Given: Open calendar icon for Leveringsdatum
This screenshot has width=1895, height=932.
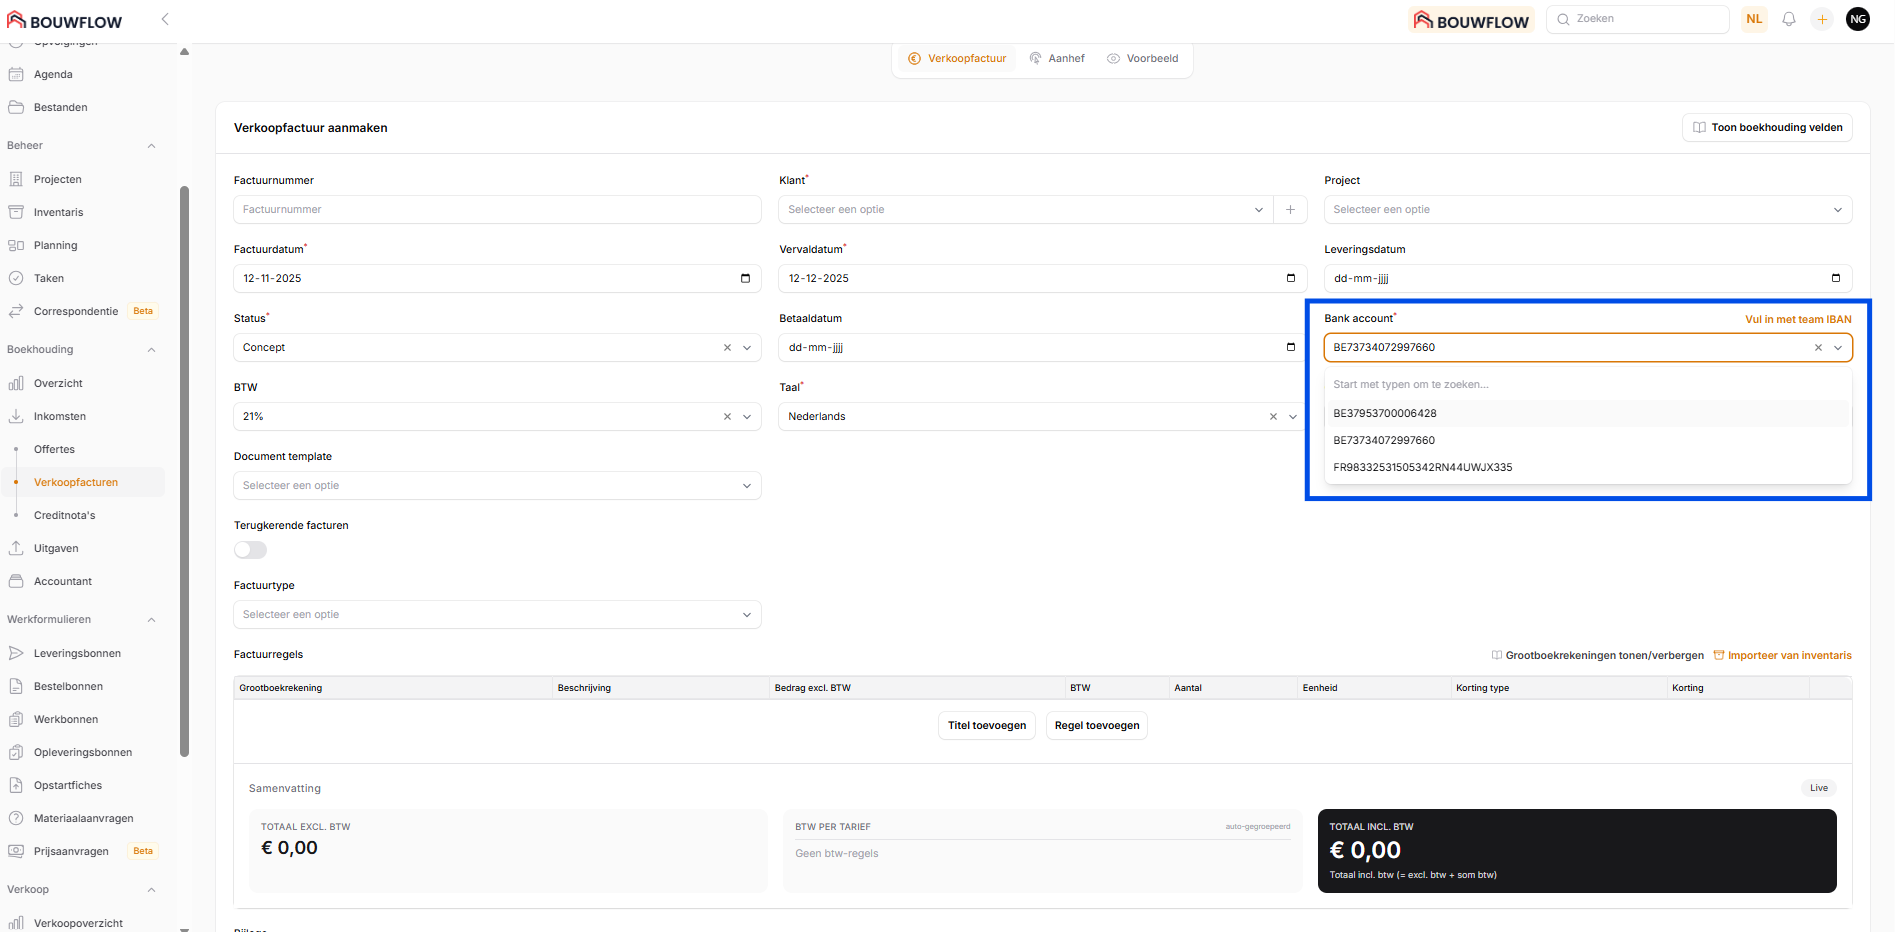Looking at the screenshot, I should click(x=1835, y=279).
